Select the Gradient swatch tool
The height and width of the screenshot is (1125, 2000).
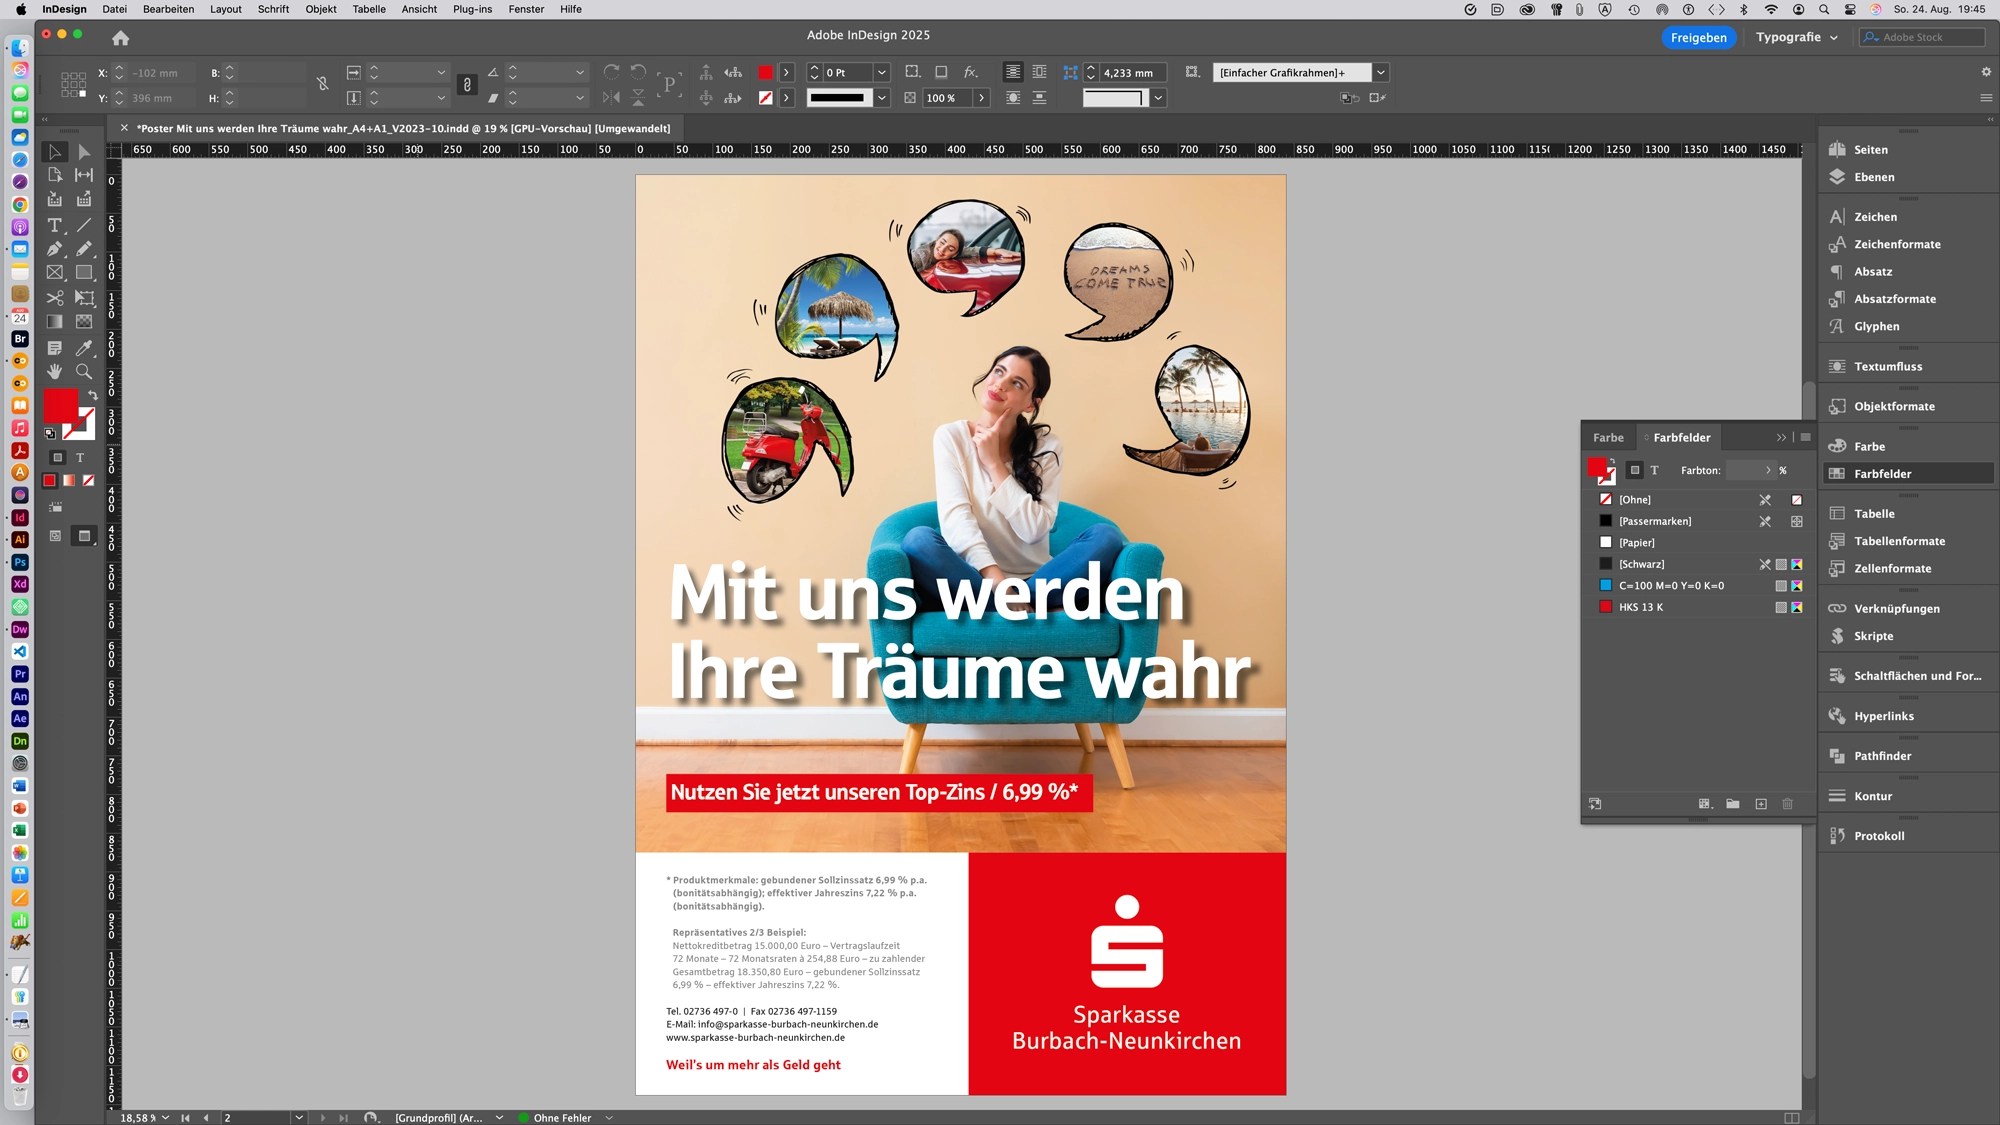tap(55, 322)
